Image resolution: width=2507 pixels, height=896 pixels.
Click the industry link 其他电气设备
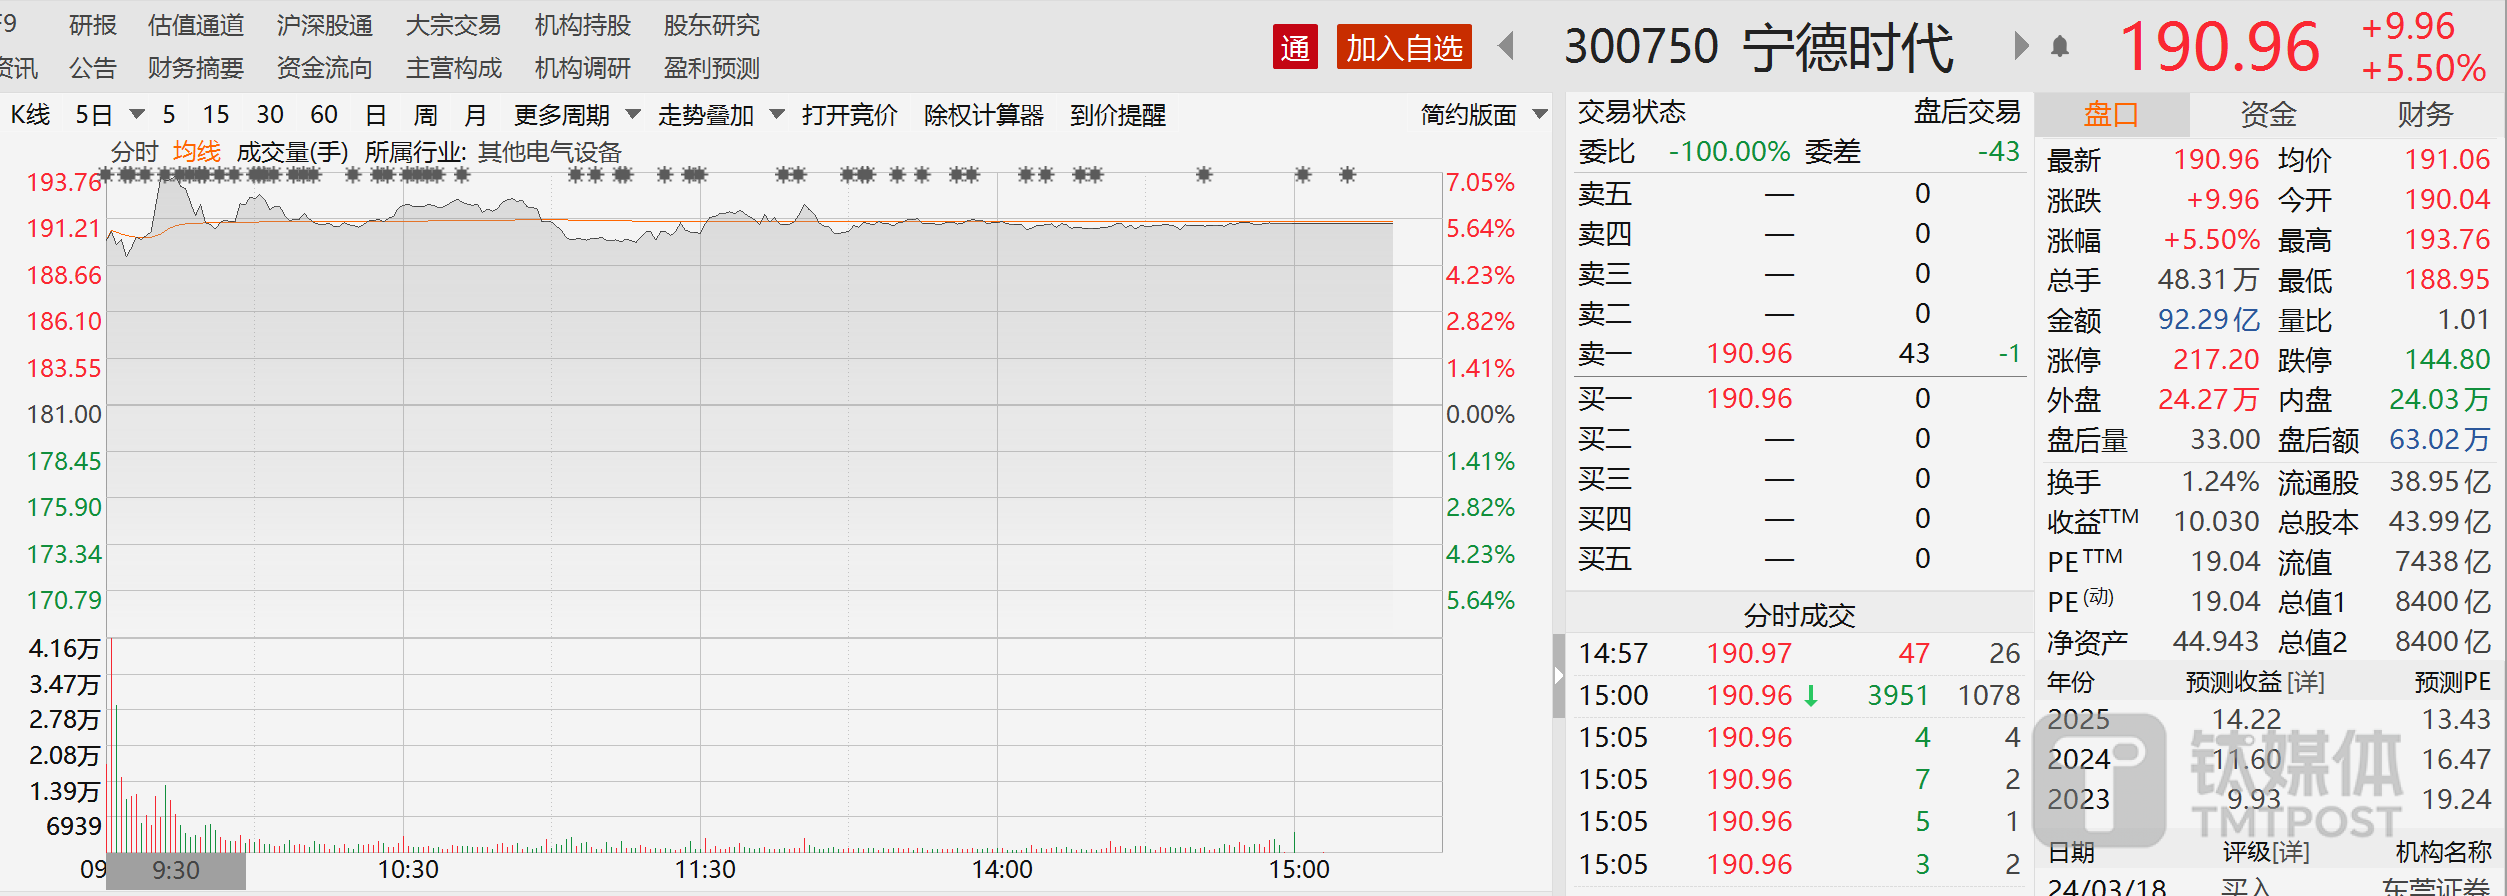pos(550,151)
